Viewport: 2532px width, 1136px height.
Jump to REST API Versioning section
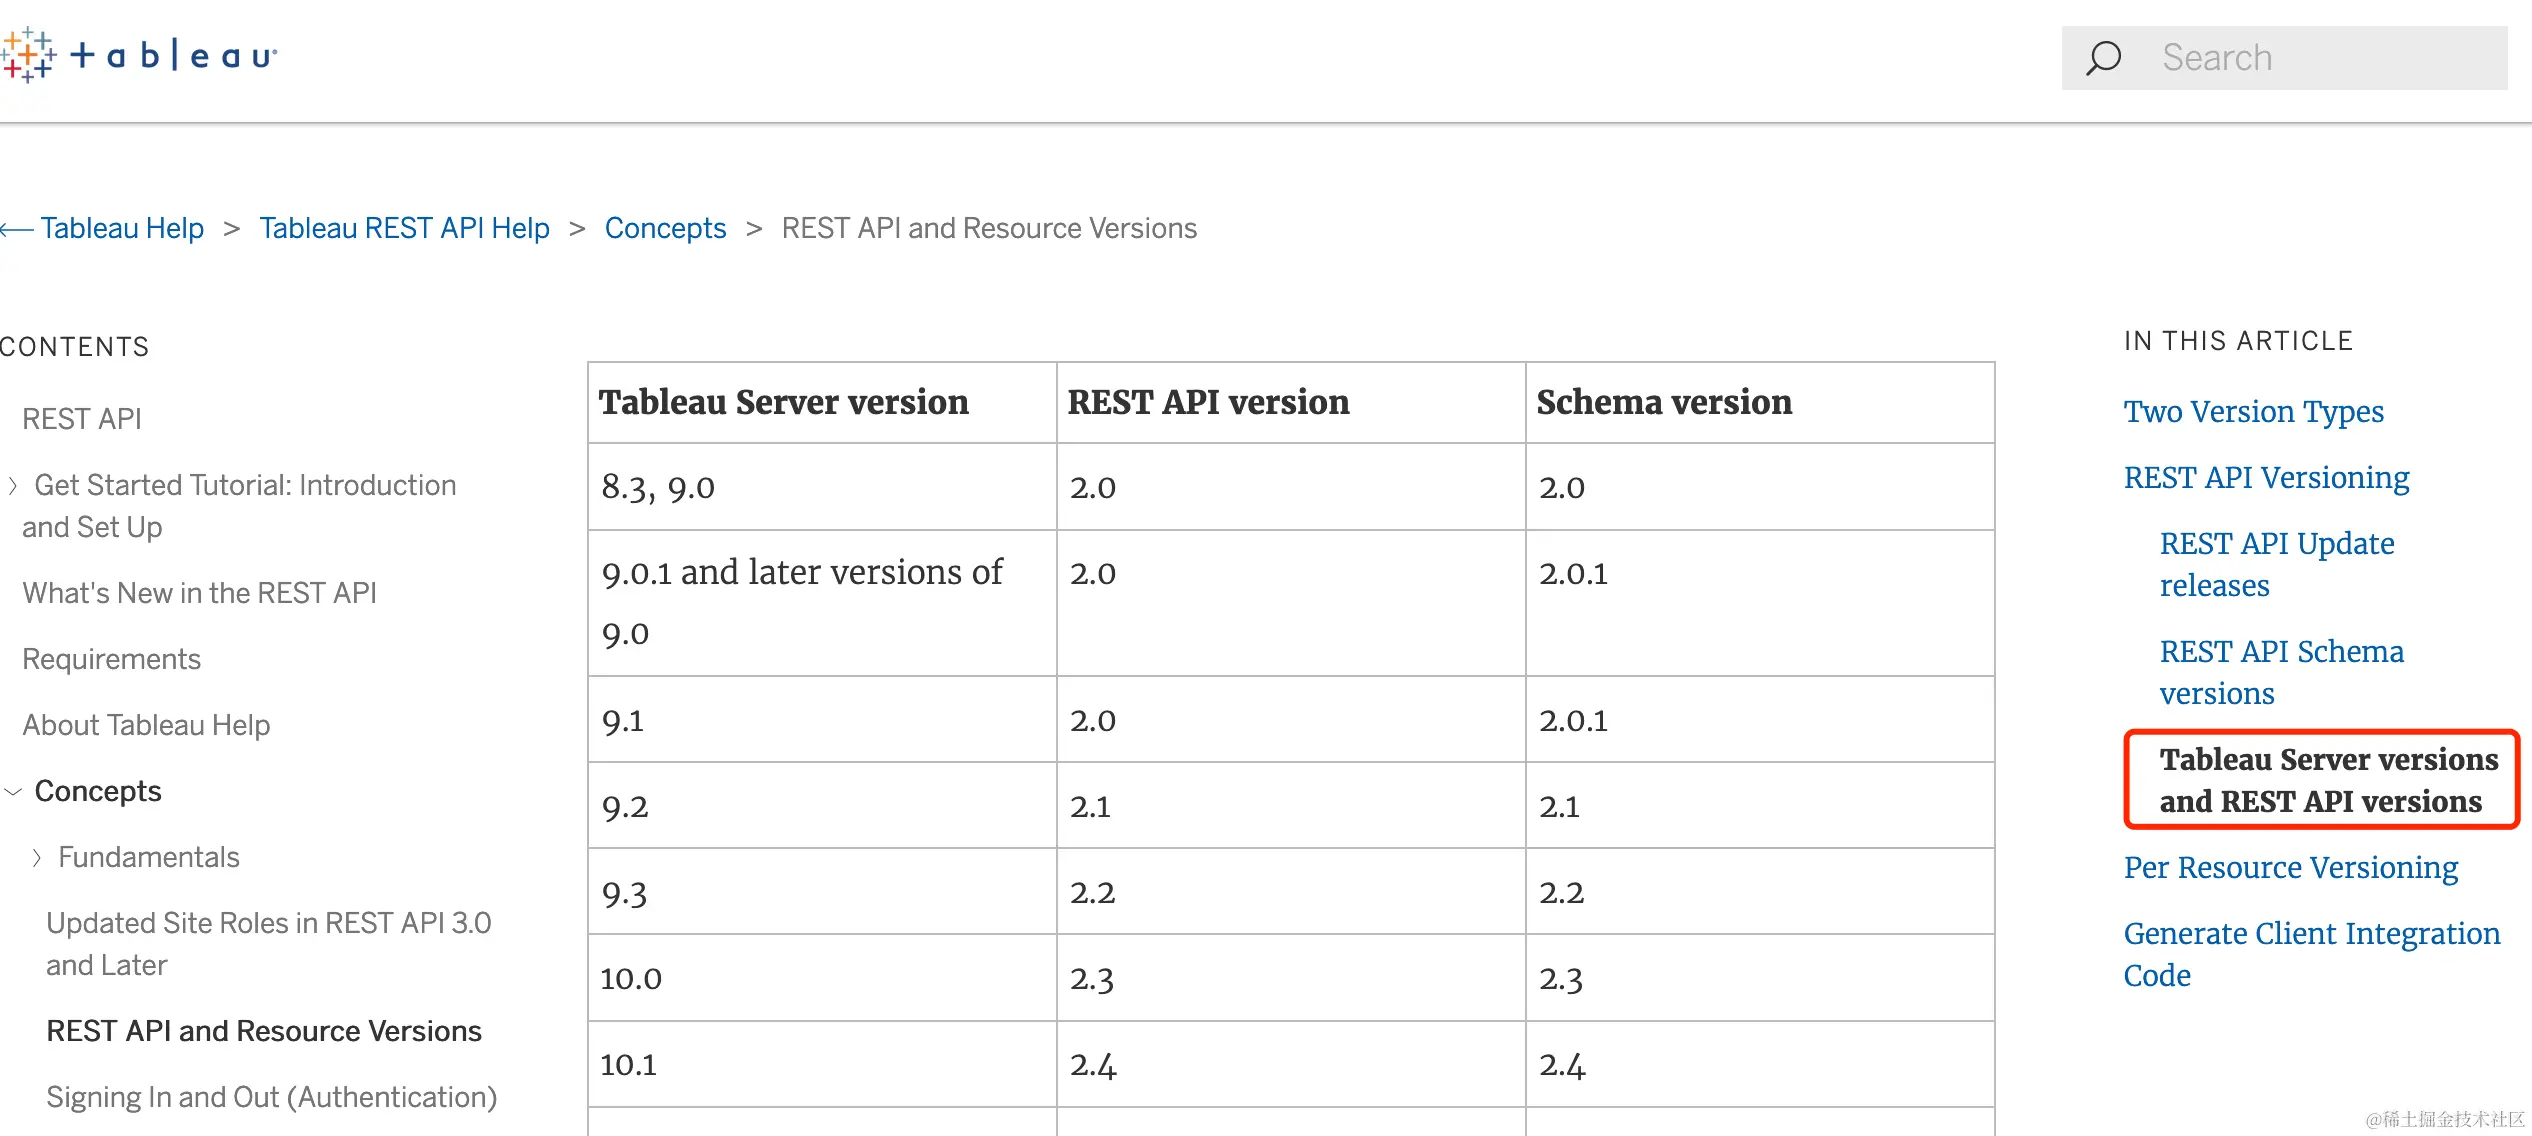point(2266,478)
